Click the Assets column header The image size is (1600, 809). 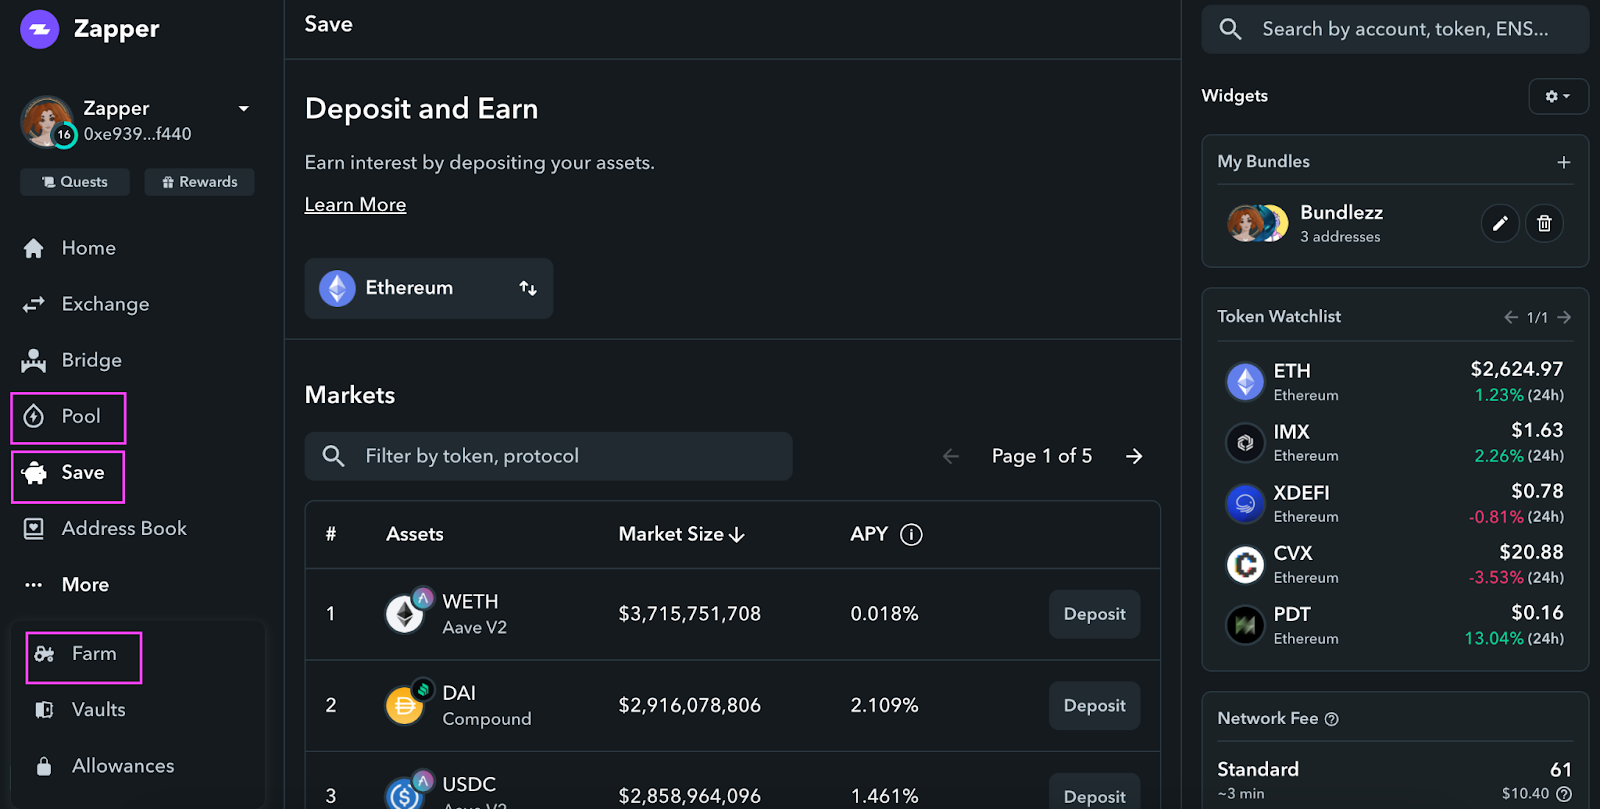415,534
